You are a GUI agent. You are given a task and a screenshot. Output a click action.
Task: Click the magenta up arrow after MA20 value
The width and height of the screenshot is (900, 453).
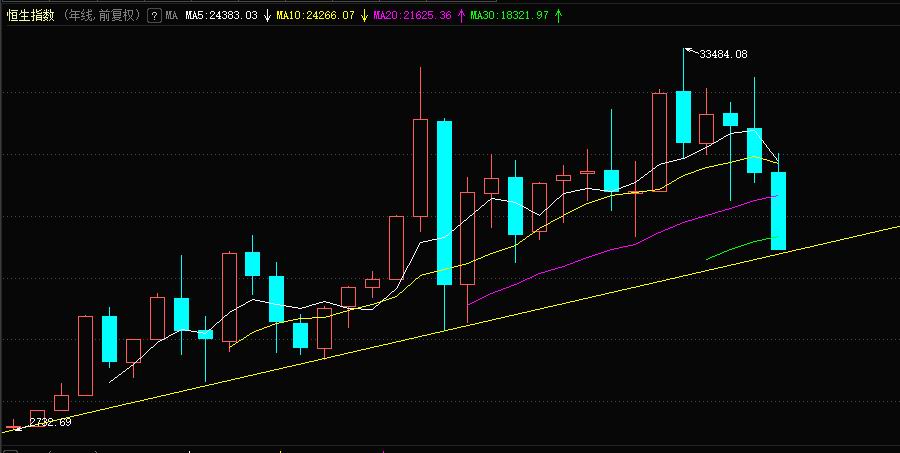point(461,16)
